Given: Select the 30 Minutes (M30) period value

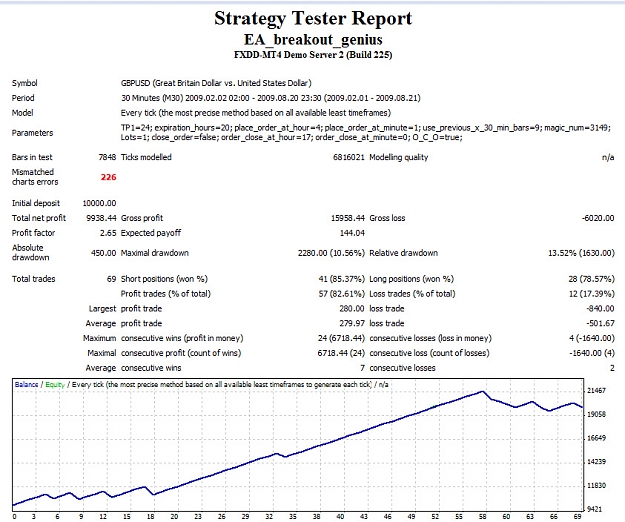Looking at the screenshot, I should (271, 98).
